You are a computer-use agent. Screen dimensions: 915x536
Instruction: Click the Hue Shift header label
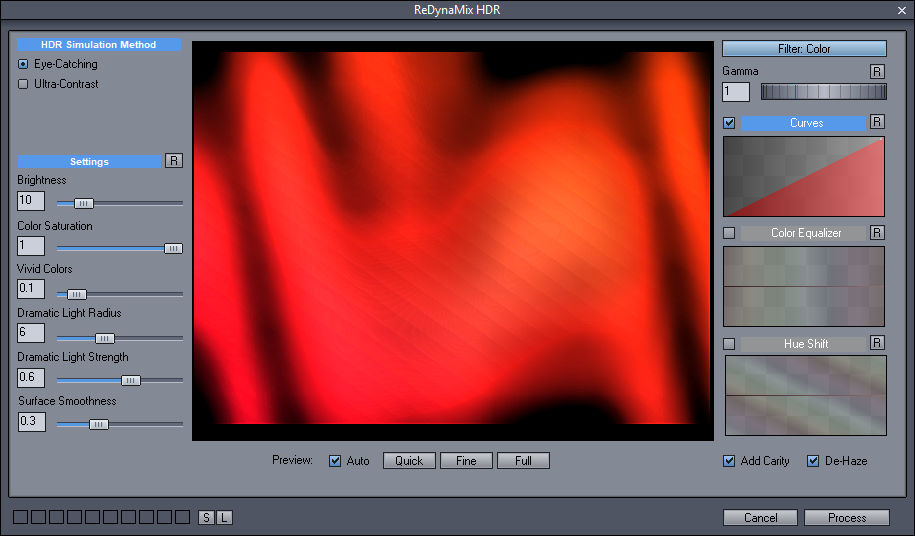pyautogui.click(x=804, y=344)
